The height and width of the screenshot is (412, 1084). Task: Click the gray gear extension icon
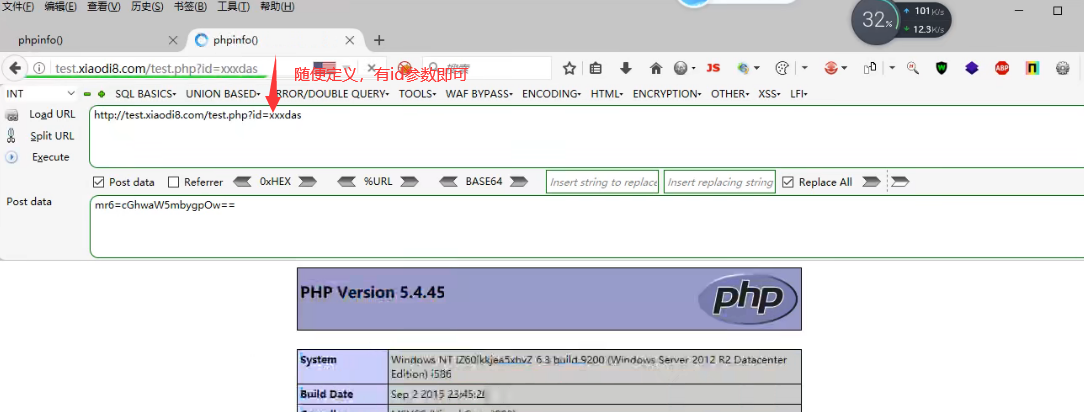click(1063, 68)
